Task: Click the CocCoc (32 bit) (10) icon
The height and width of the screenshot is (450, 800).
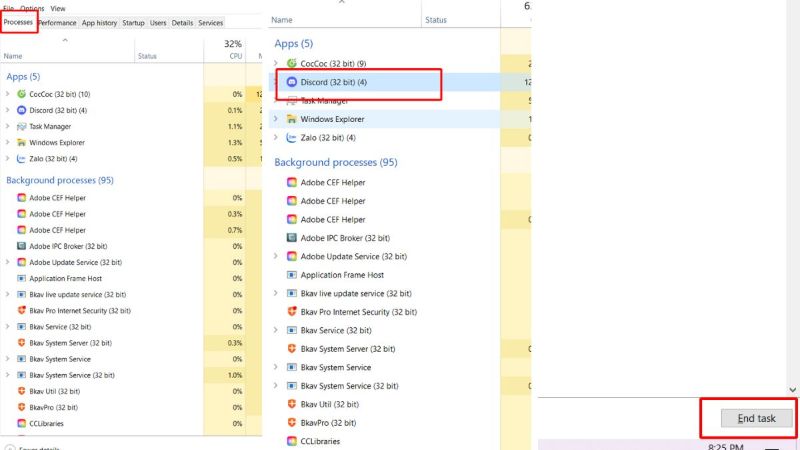Action: point(21,94)
